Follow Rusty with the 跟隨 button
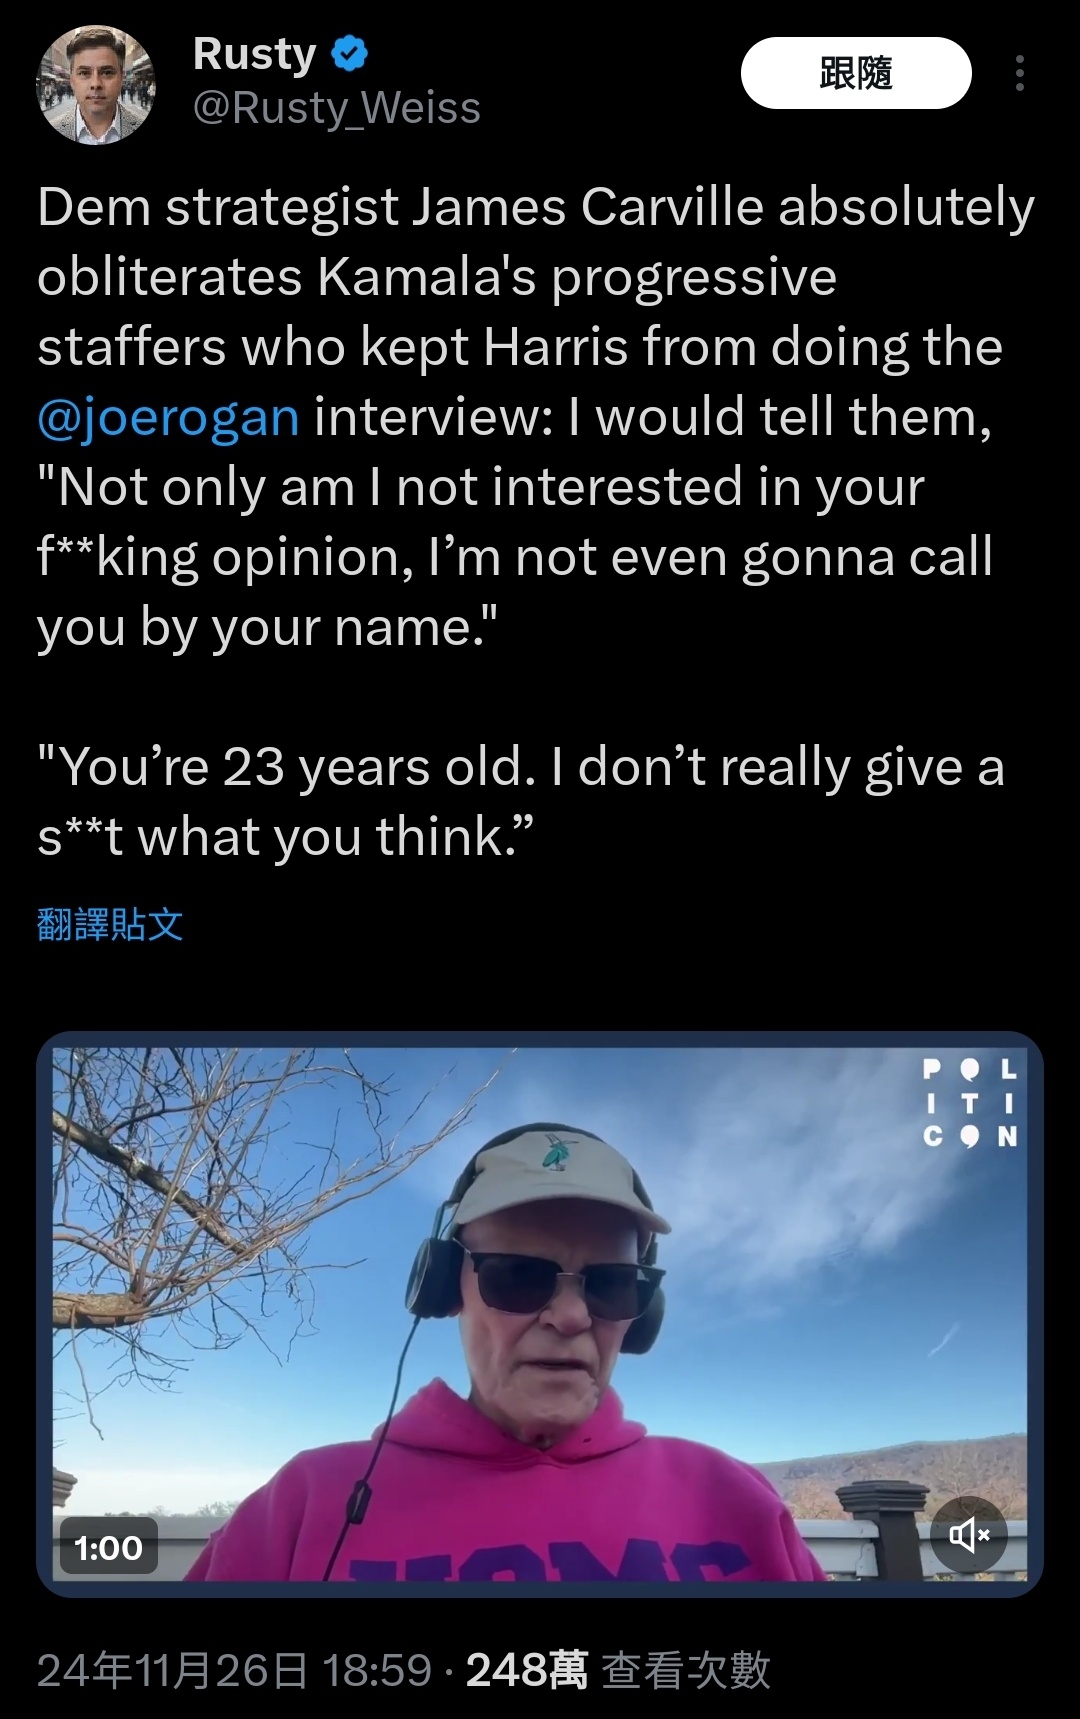The image size is (1080, 1719). coord(856,73)
